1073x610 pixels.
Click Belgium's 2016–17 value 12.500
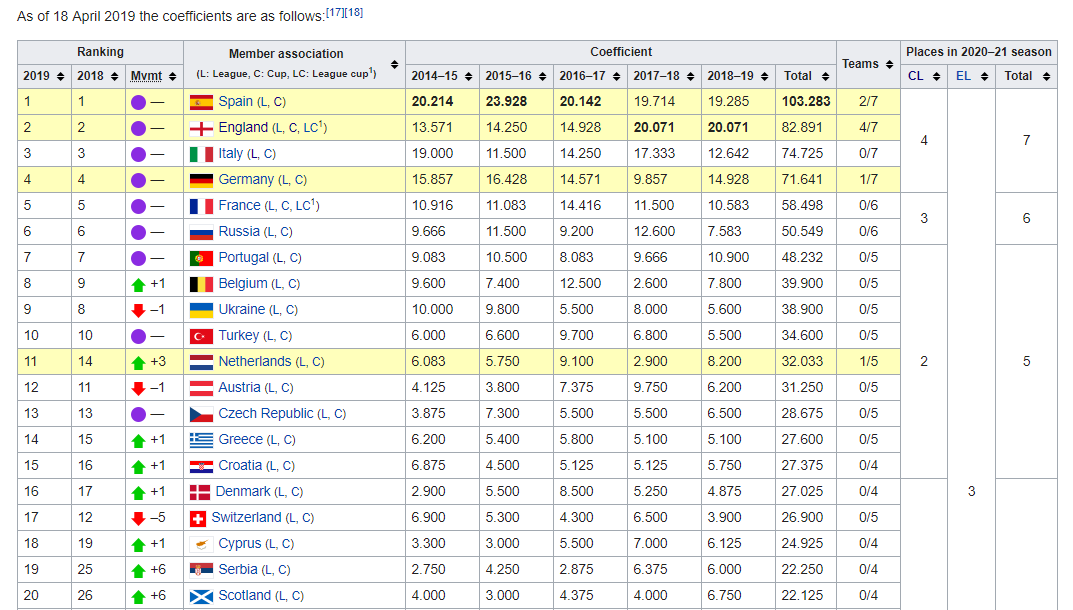580,283
